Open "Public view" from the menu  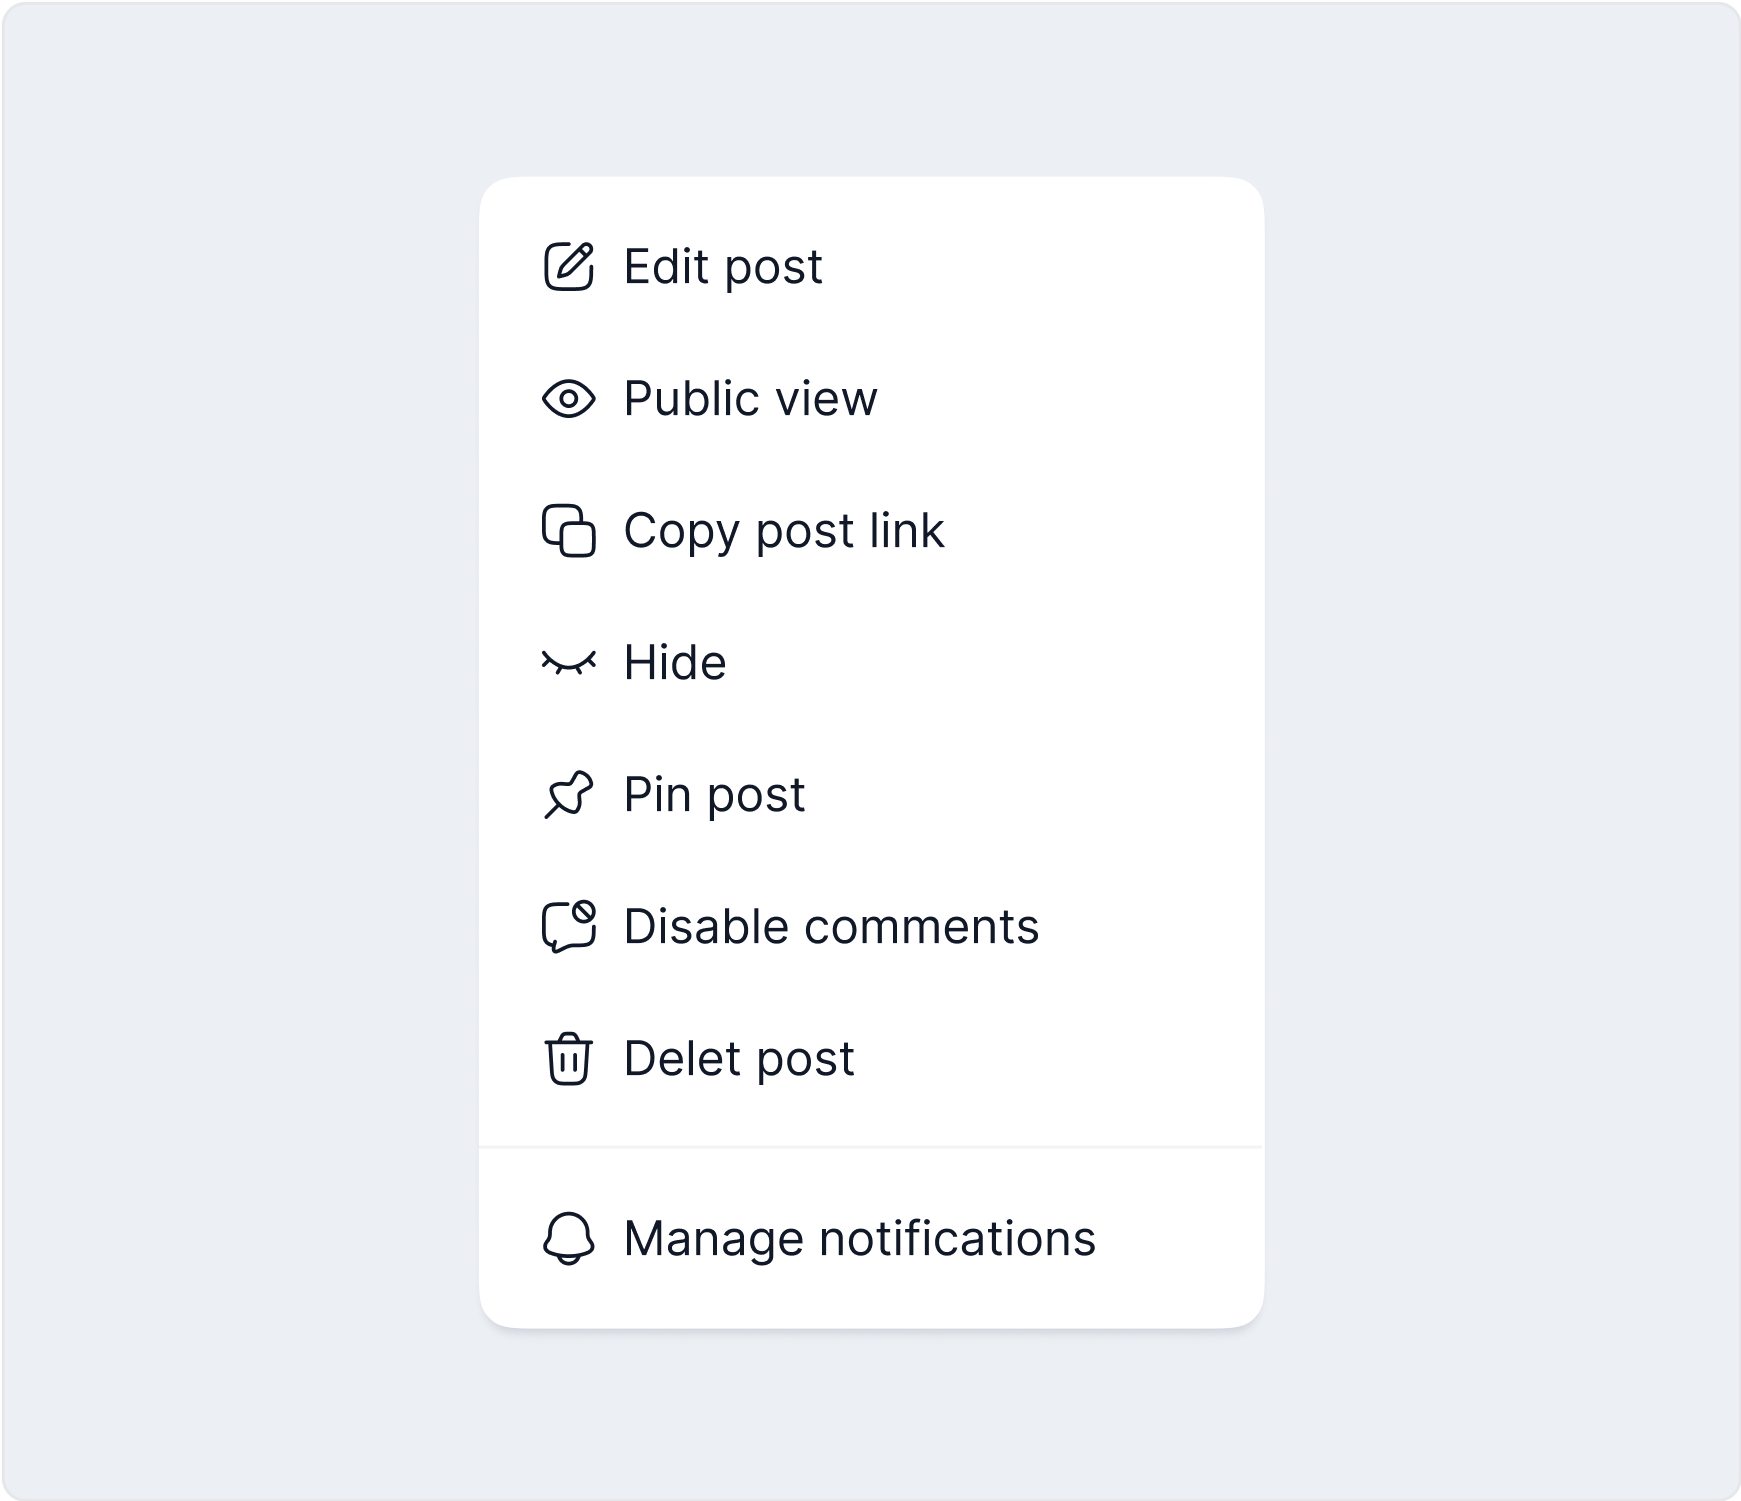(x=750, y=398)
